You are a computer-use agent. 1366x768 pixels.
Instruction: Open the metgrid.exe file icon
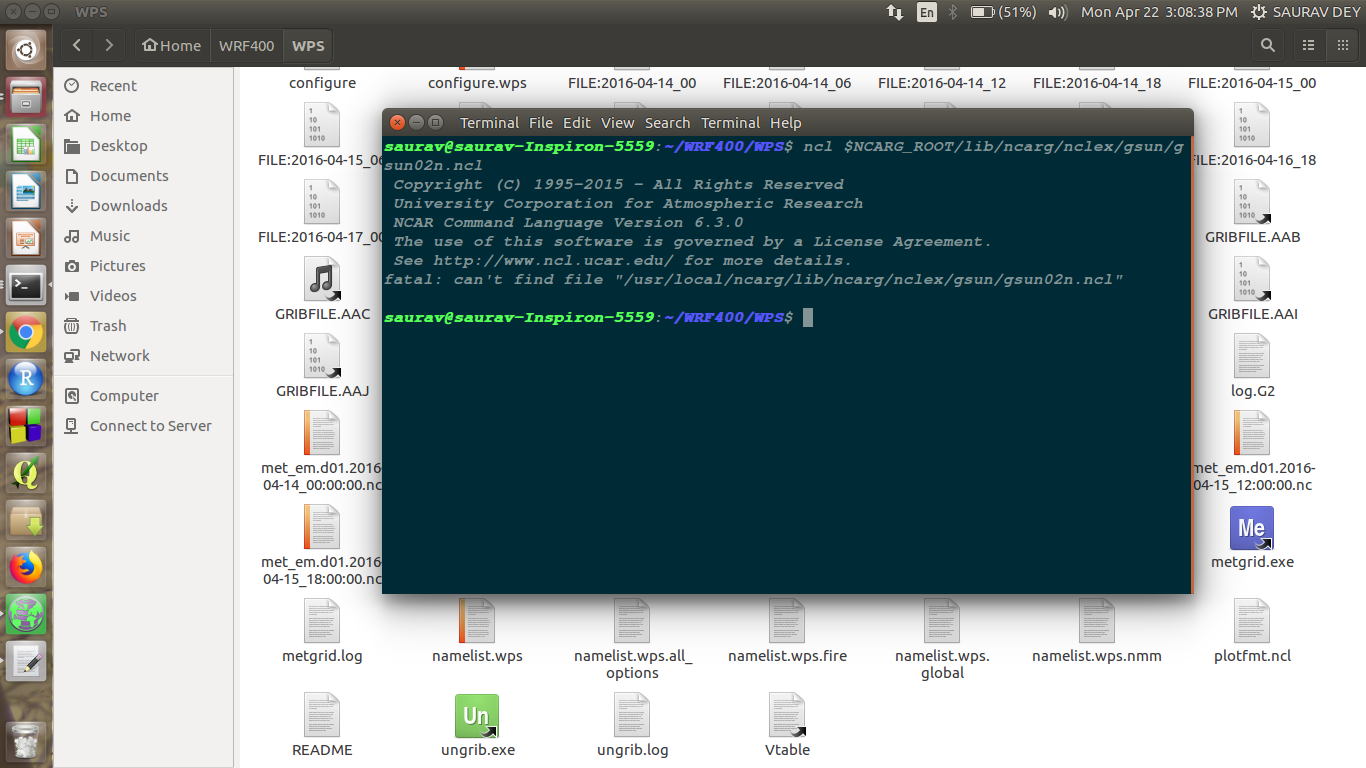click(1252, 528)
